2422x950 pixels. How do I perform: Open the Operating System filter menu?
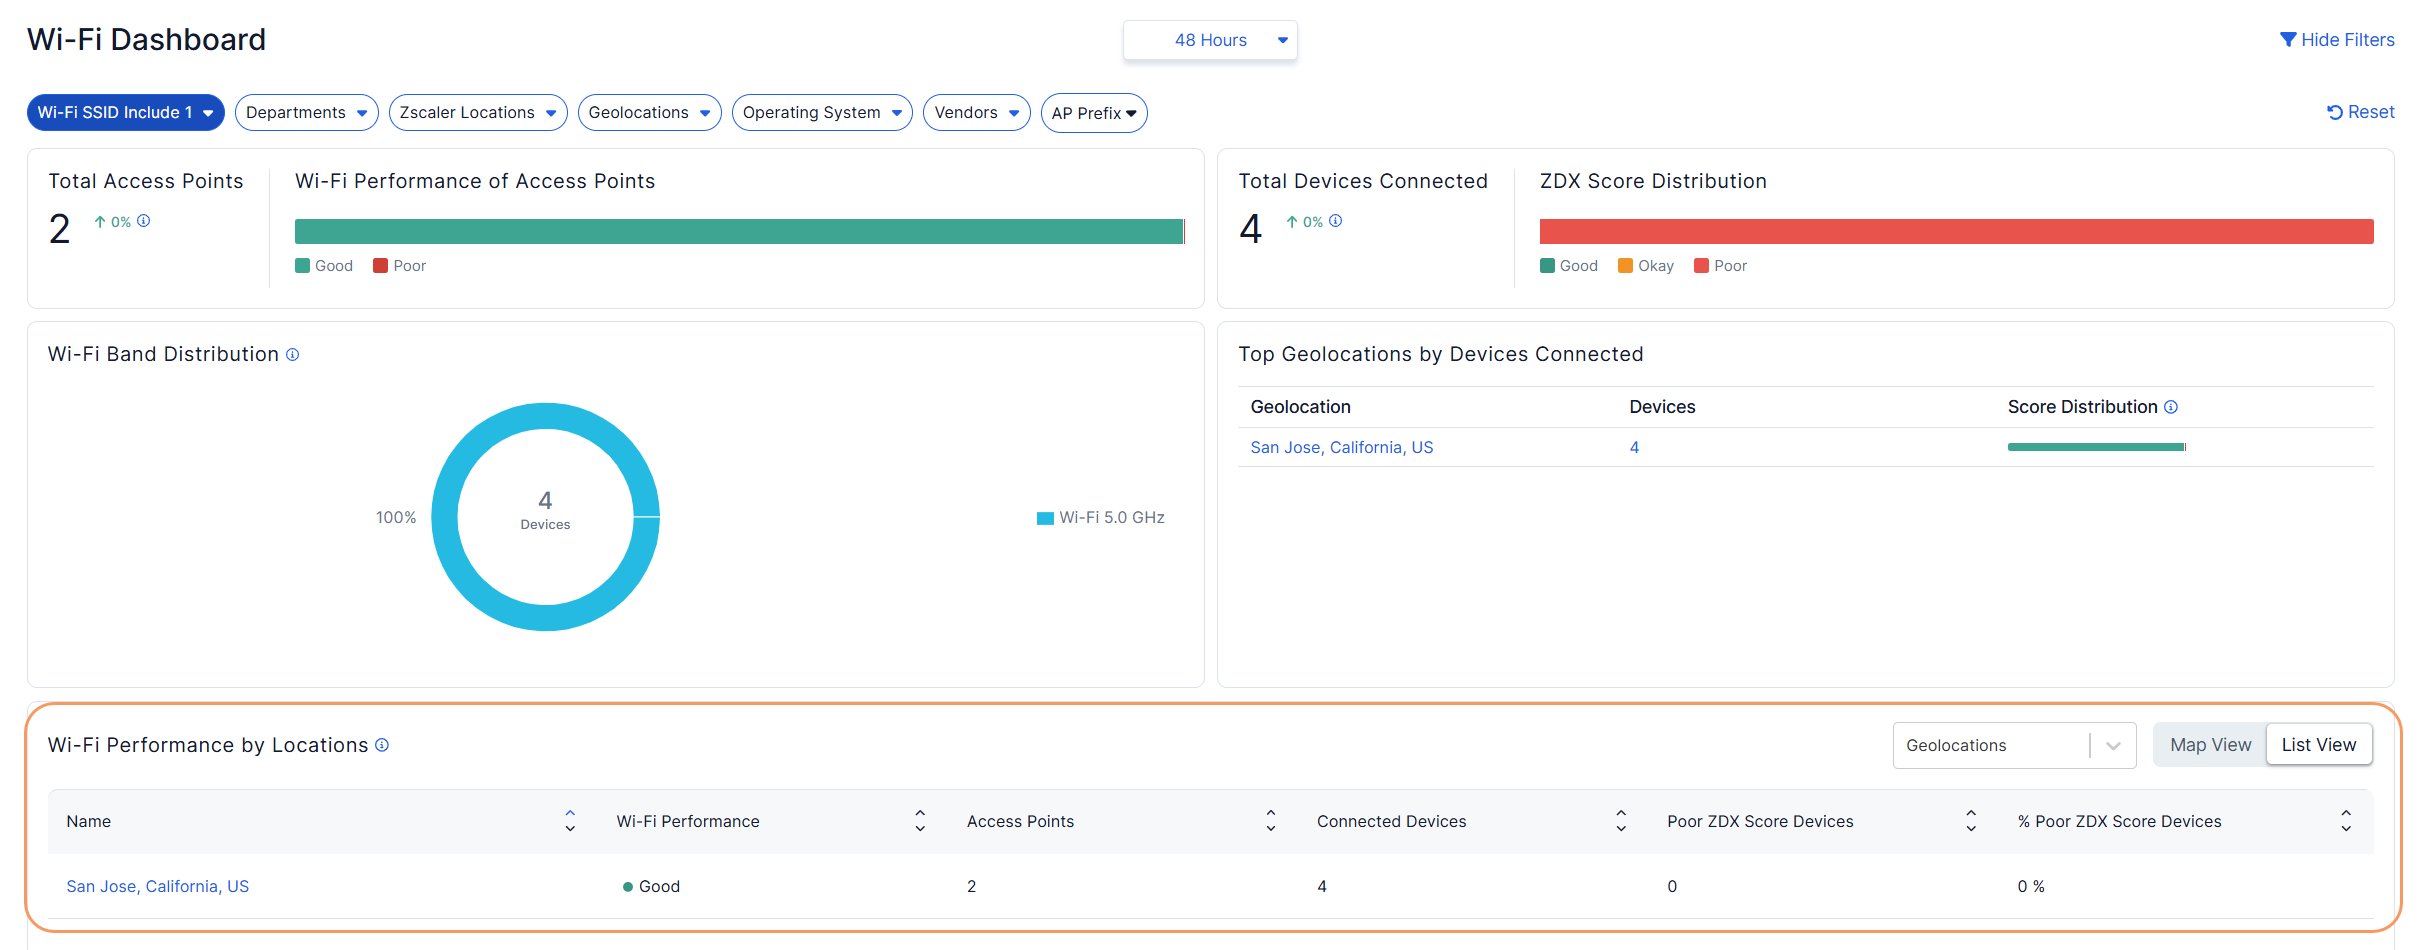point(821,113)
